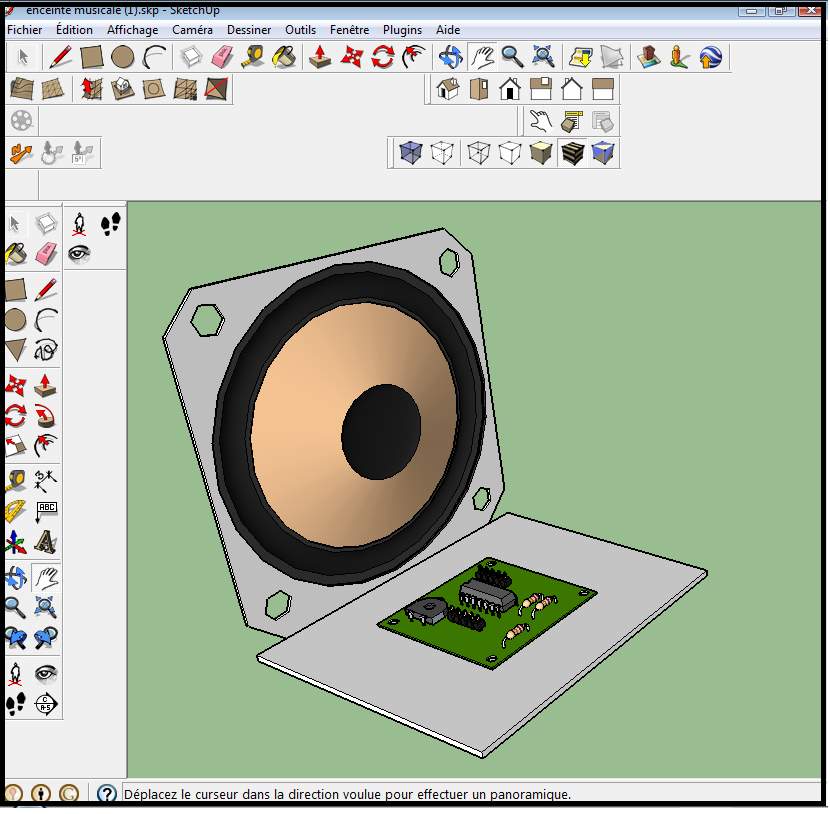Select the 3D Text tool in left palette
The height and width of the screenshot is (814, 830).
point(46,541)
